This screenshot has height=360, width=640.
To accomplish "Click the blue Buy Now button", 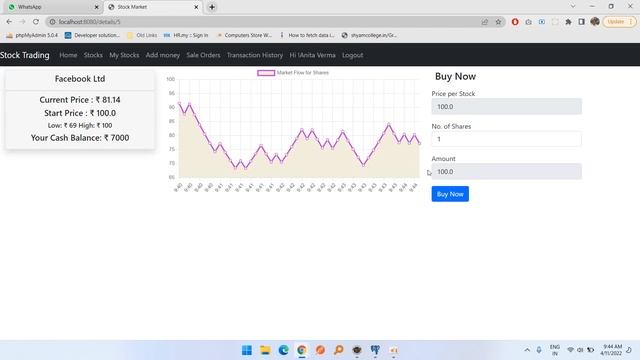I will pos(450,194).
